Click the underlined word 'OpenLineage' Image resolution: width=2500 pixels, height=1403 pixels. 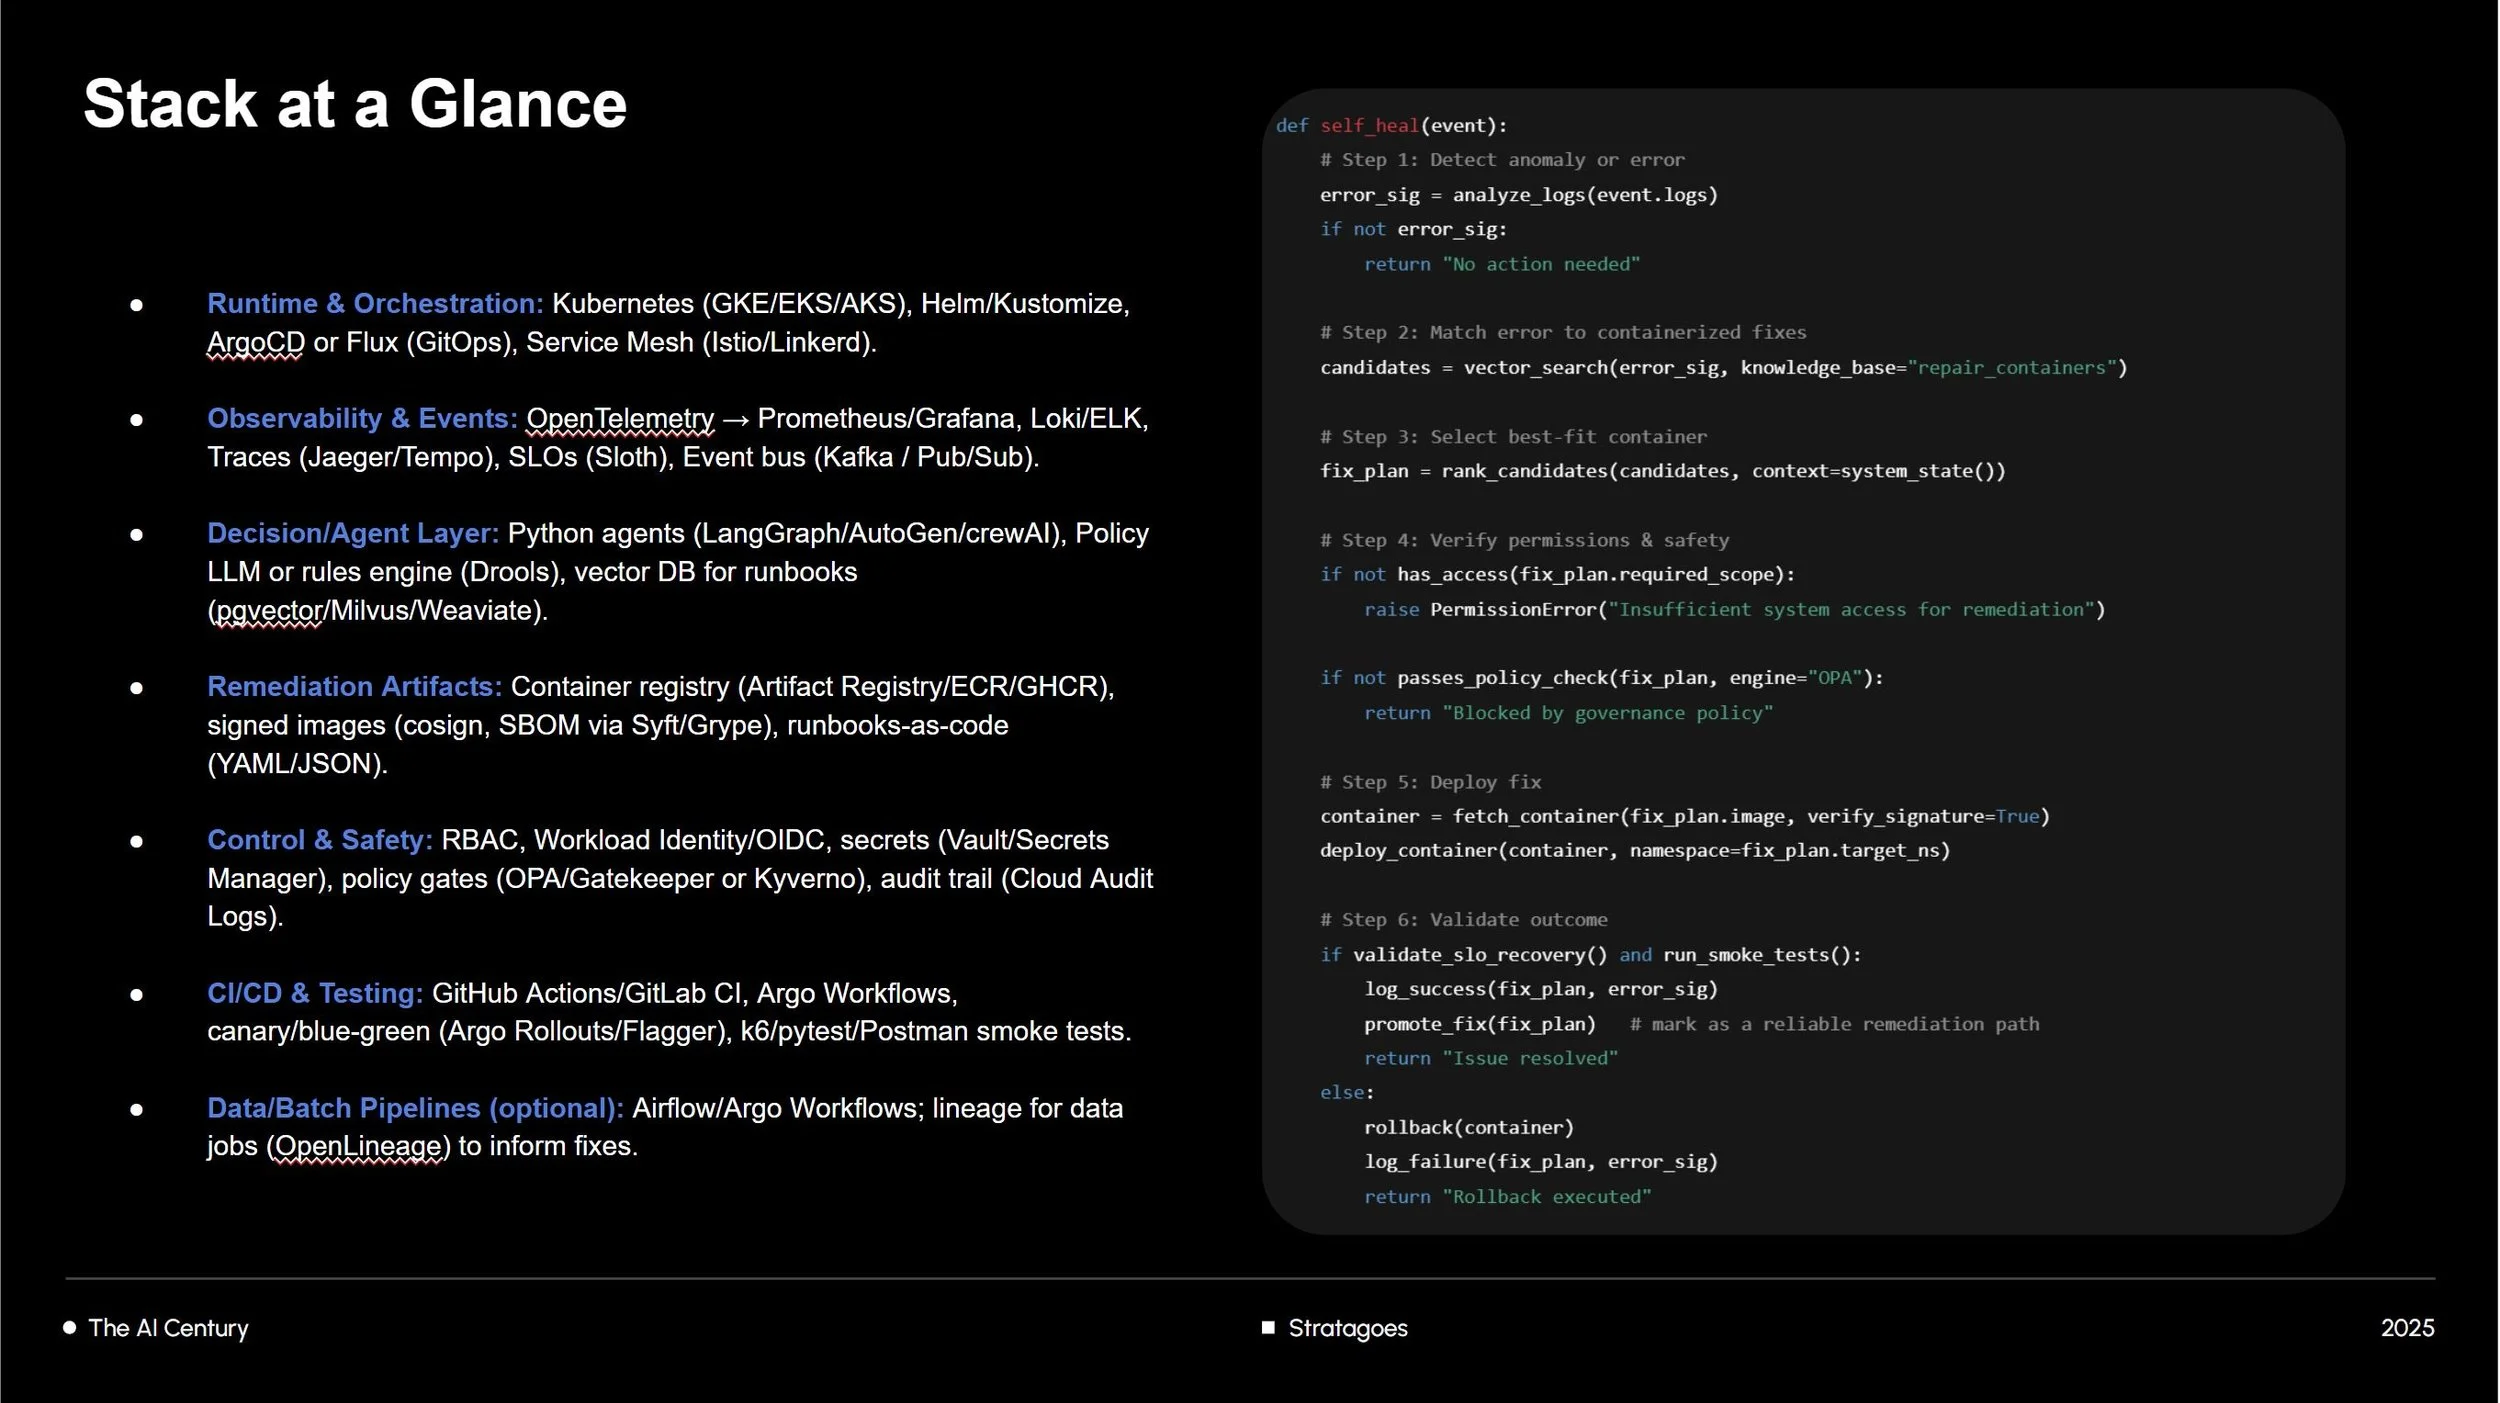[x=358, y=1146]
